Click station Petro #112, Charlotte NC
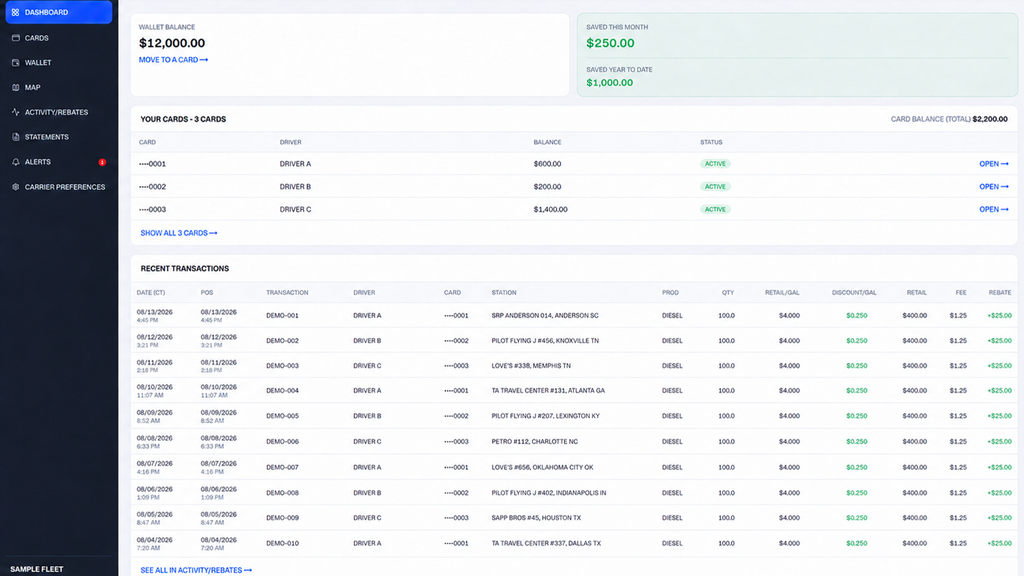Viewport: 1024px width, 576px height. (x=534, y=441)
